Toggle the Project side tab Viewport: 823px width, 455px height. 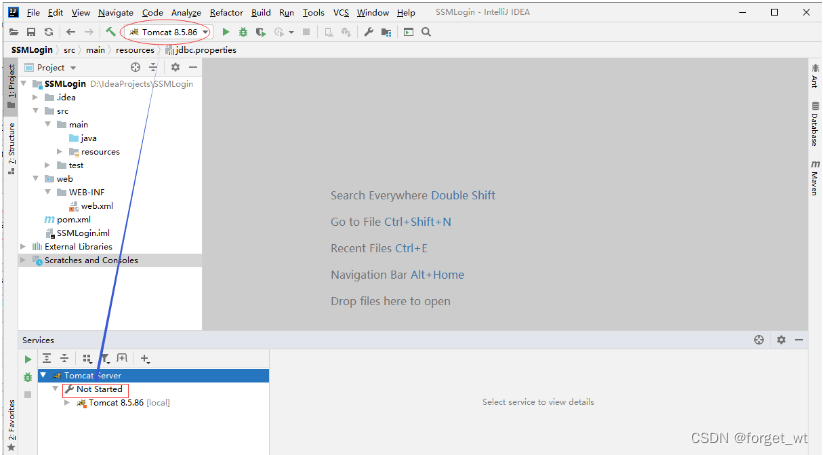[11, 86]
